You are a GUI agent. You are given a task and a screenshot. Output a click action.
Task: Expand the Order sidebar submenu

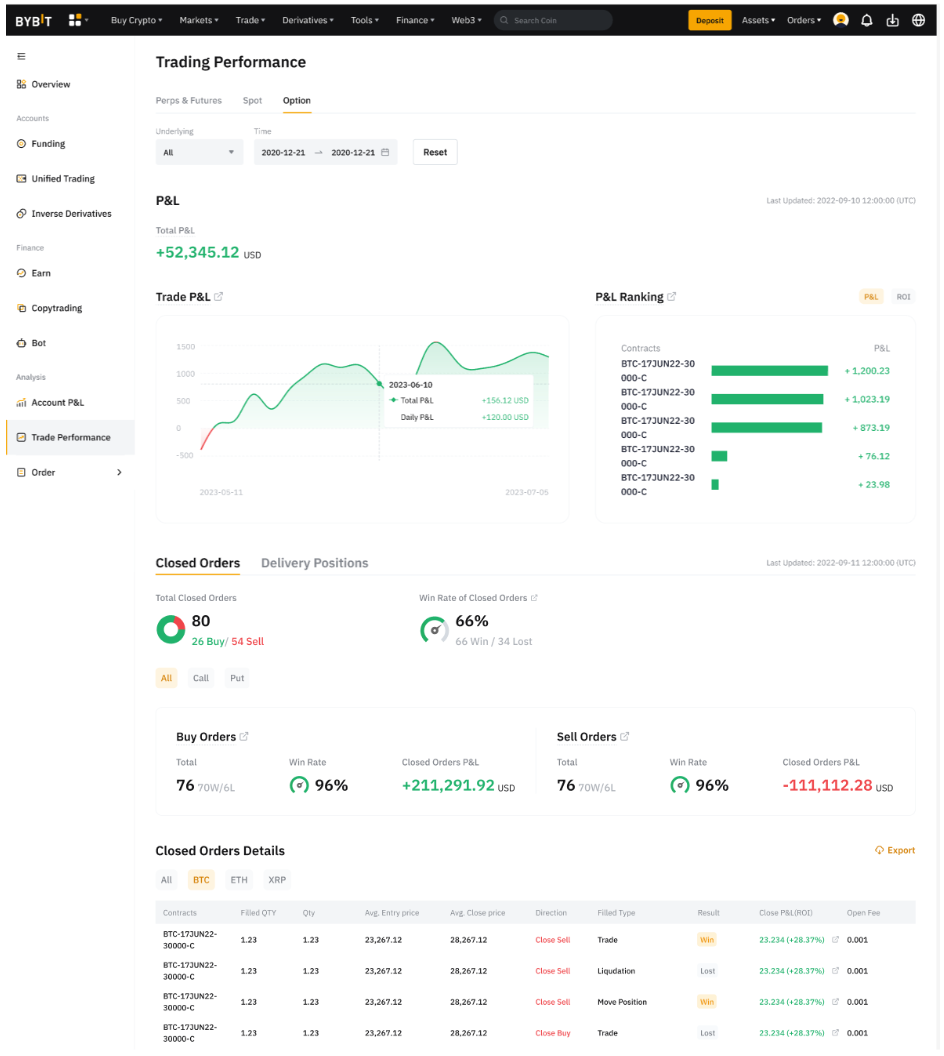click(x=119, y=472)
